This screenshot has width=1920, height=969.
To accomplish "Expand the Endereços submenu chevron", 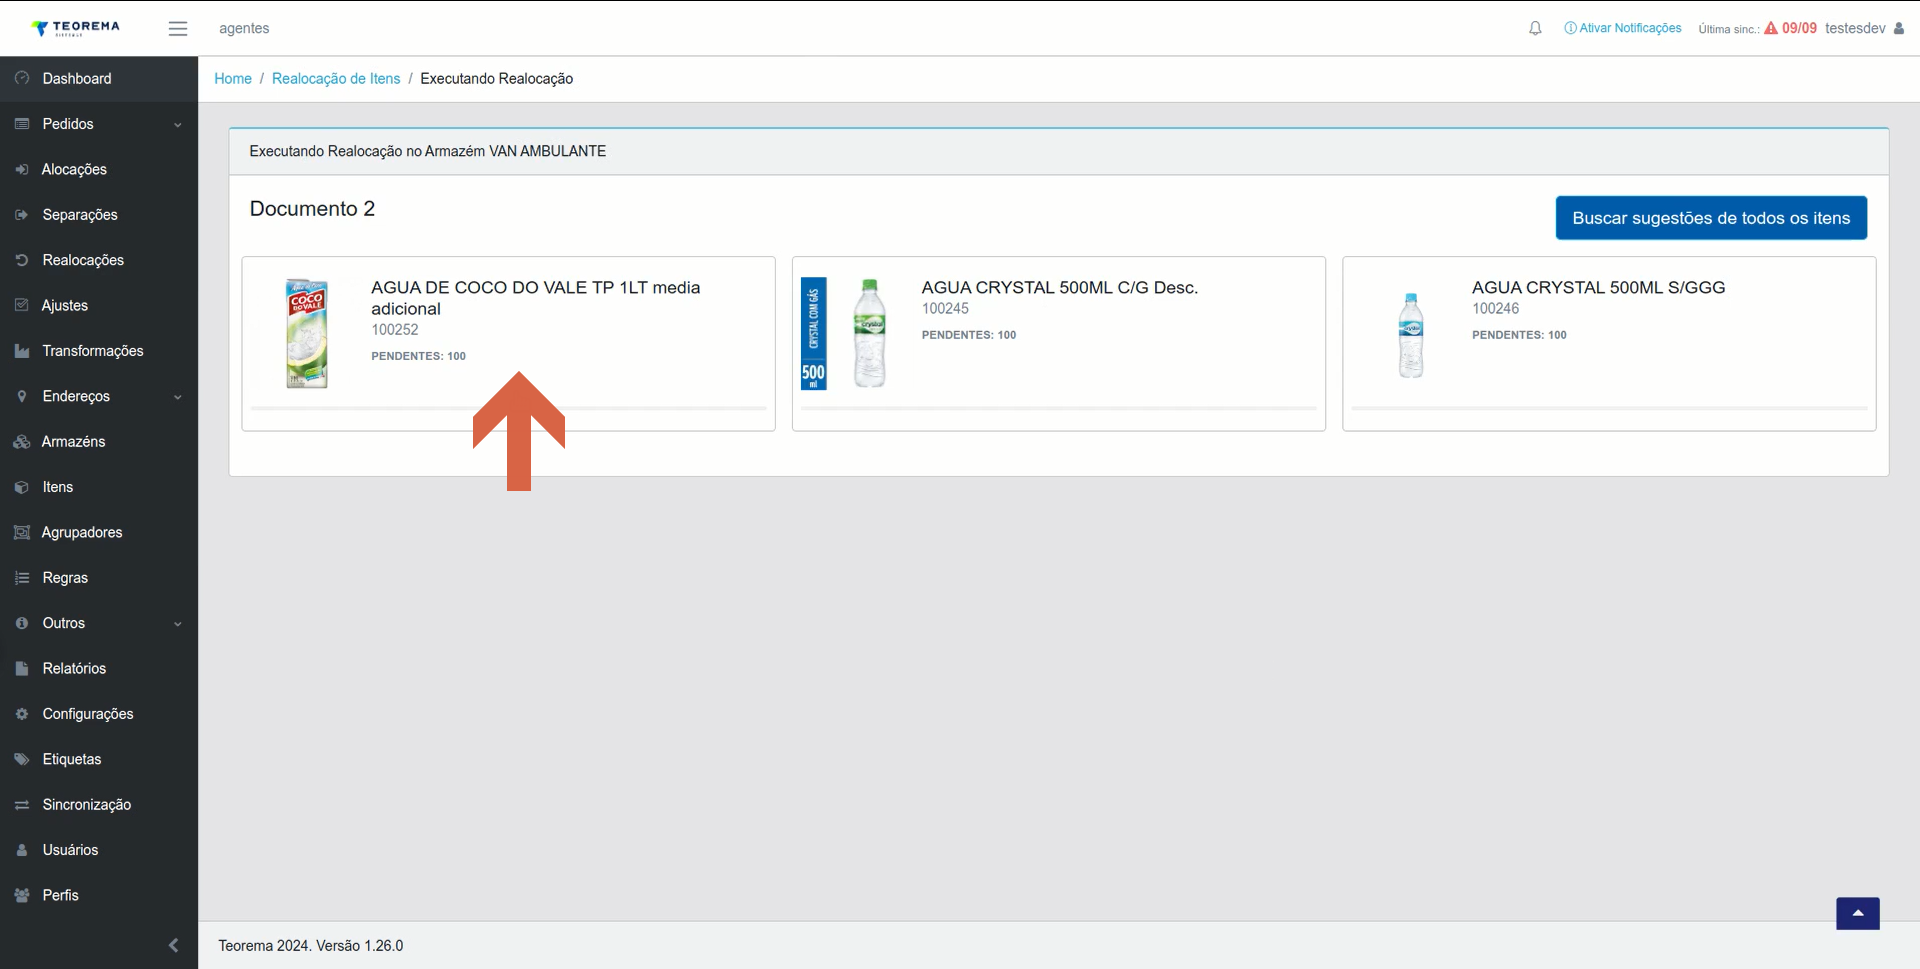I will pyautogui.click(x=178, y=397).
